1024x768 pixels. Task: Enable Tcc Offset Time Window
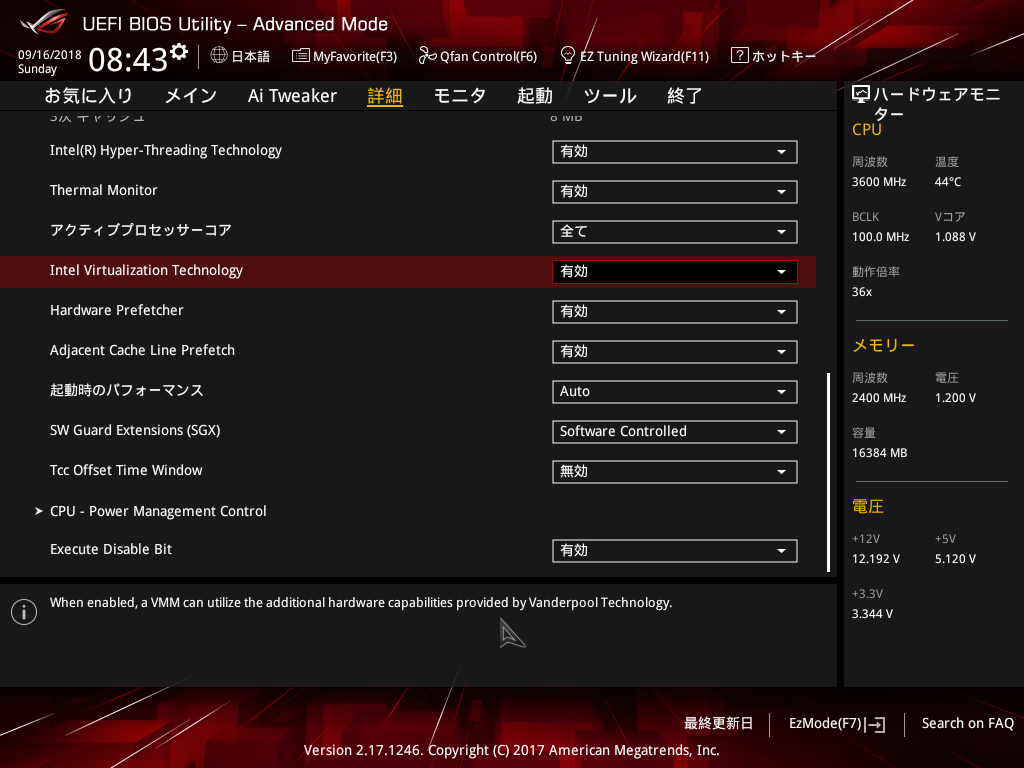coord(674,471)
